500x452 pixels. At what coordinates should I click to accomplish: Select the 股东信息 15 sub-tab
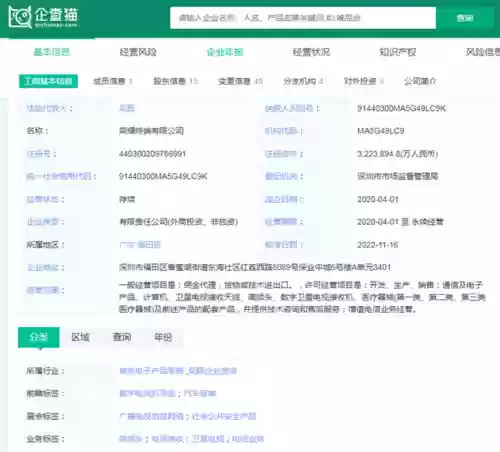point(175,81)
